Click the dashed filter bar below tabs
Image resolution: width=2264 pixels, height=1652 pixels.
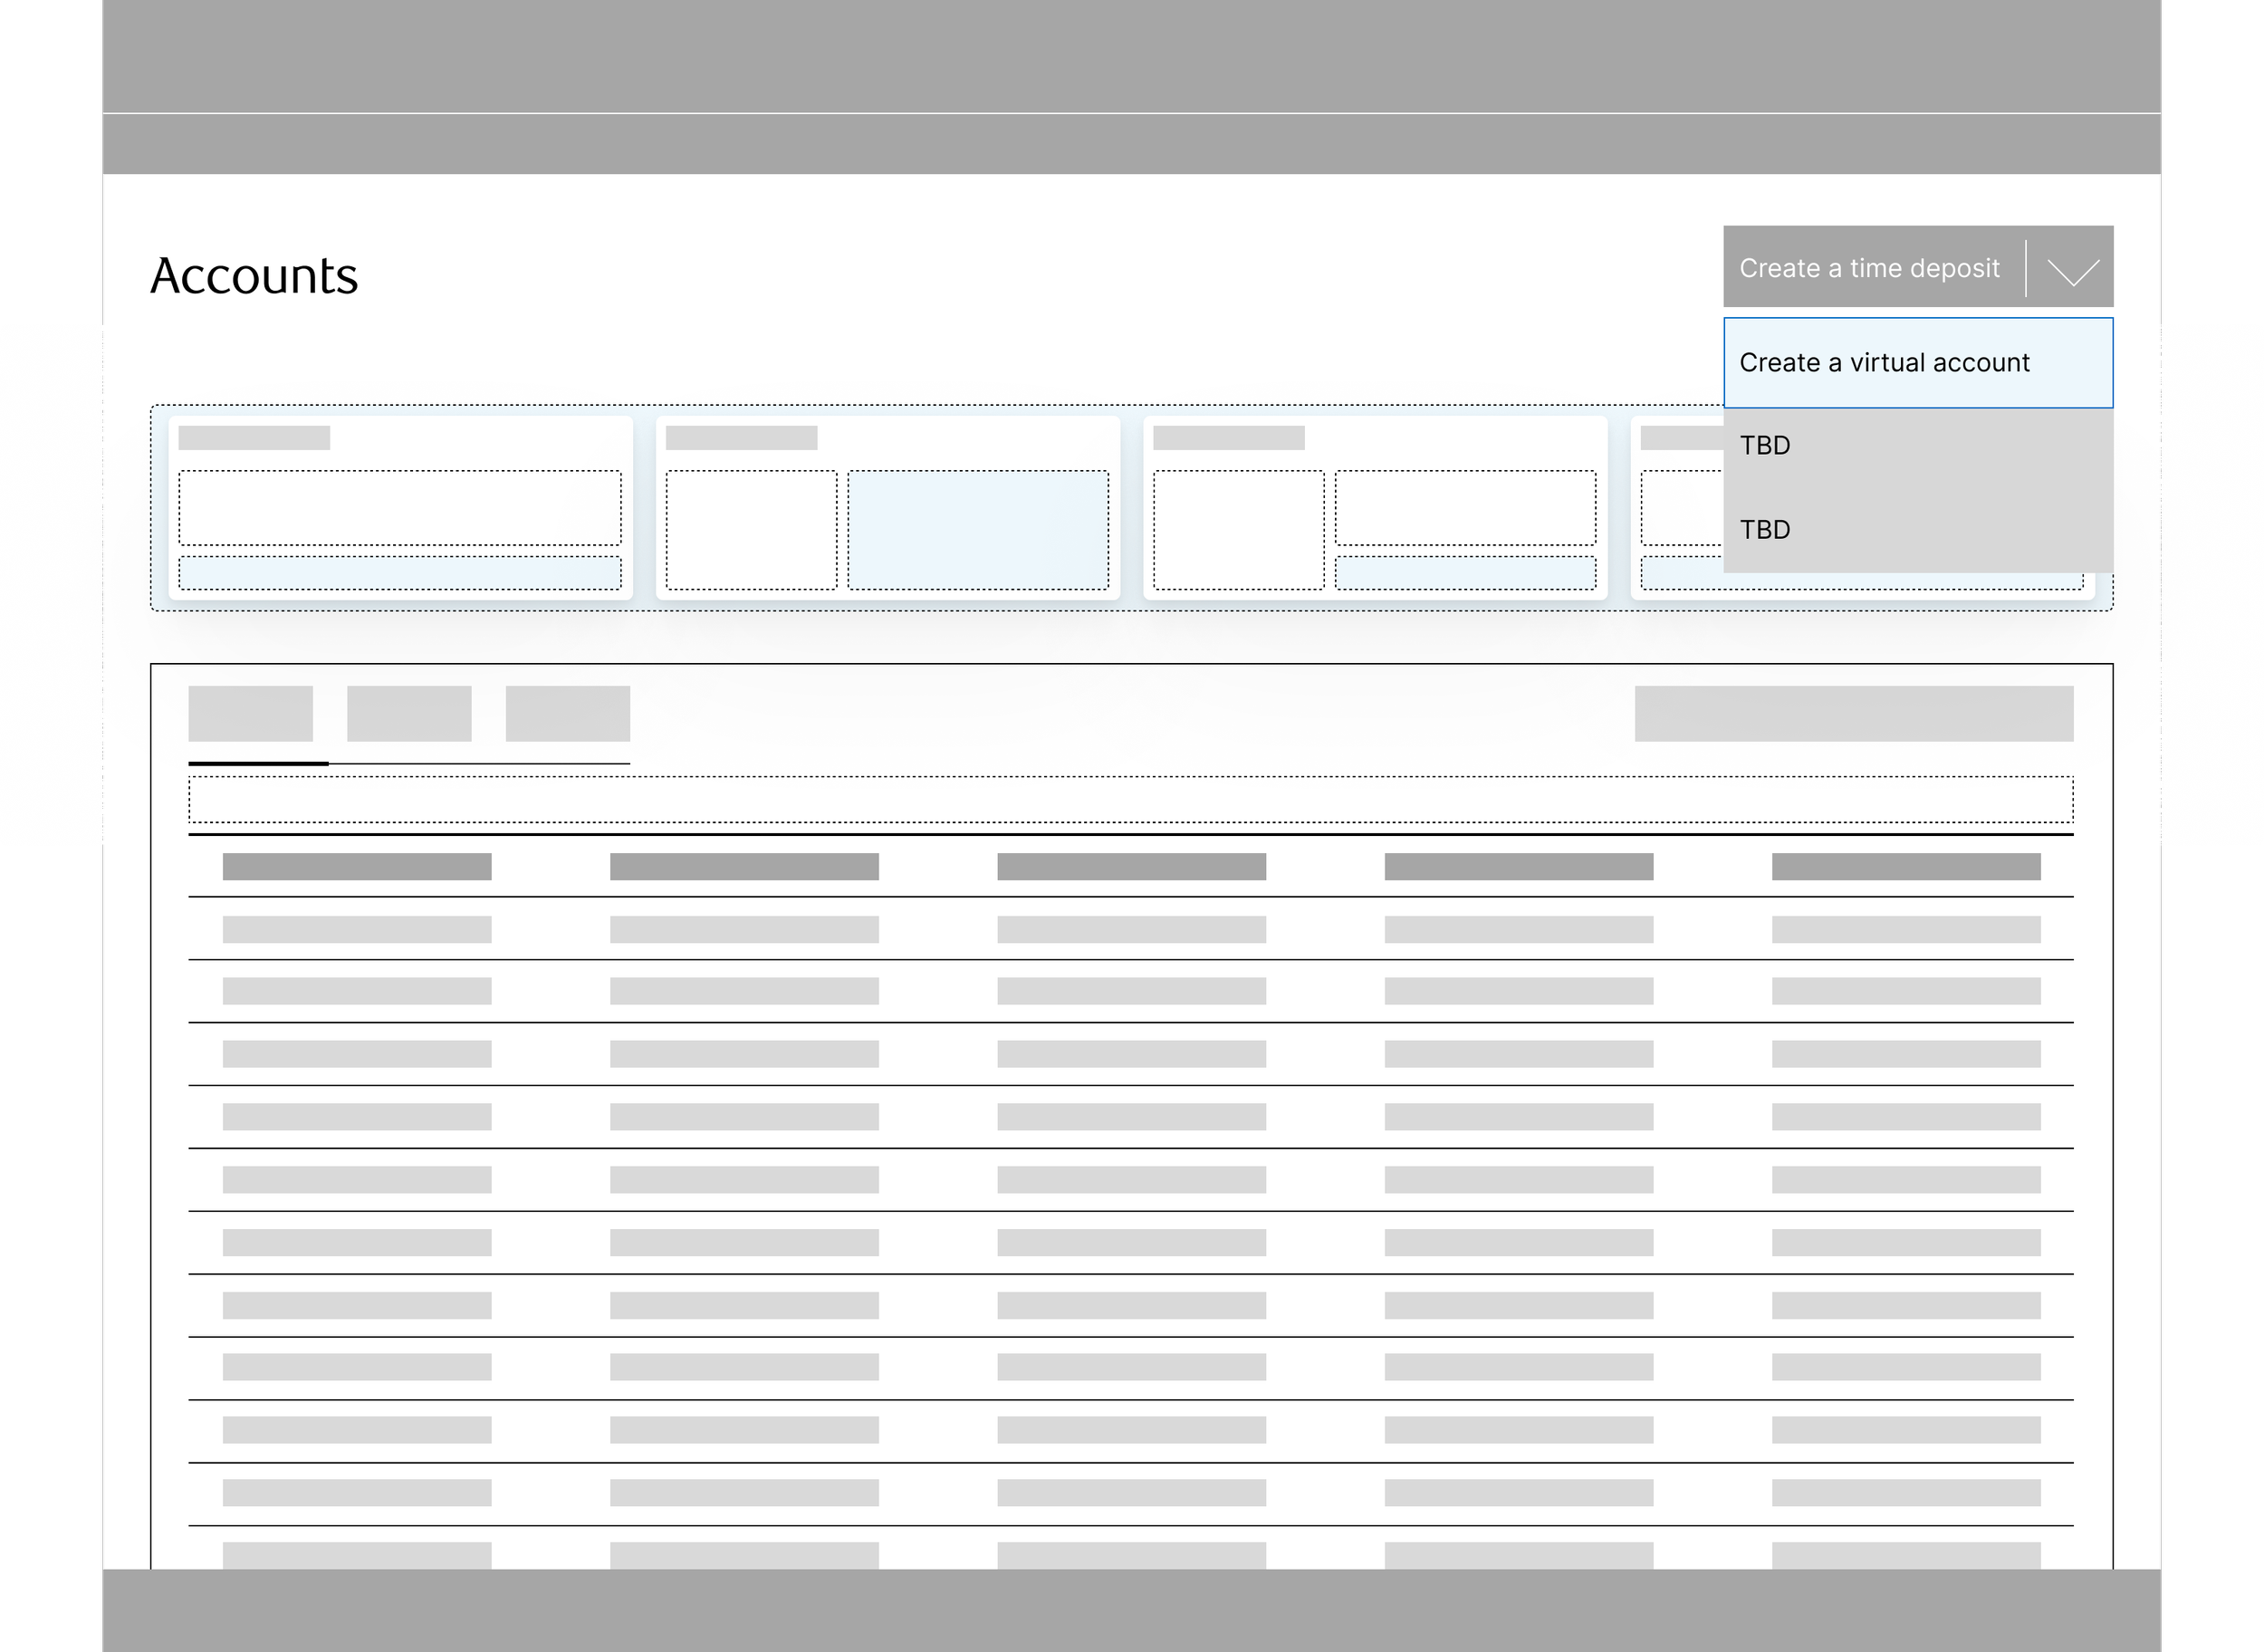pyautogui.click(x=1130, y=800)
